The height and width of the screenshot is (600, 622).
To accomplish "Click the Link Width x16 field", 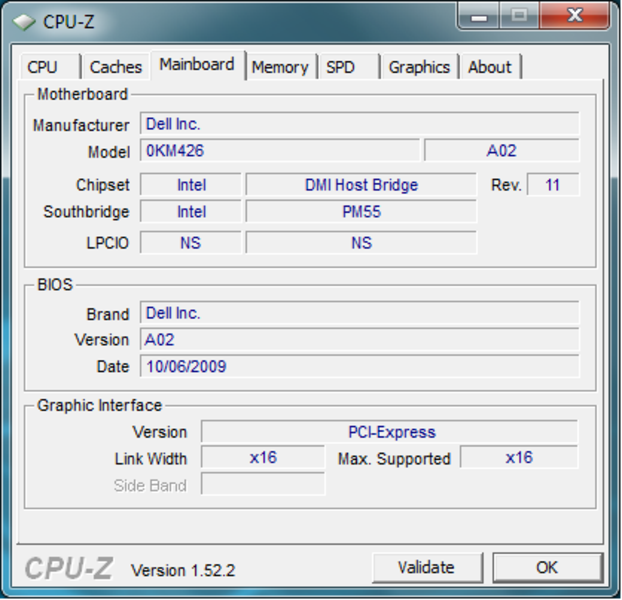I will point(263,457).
